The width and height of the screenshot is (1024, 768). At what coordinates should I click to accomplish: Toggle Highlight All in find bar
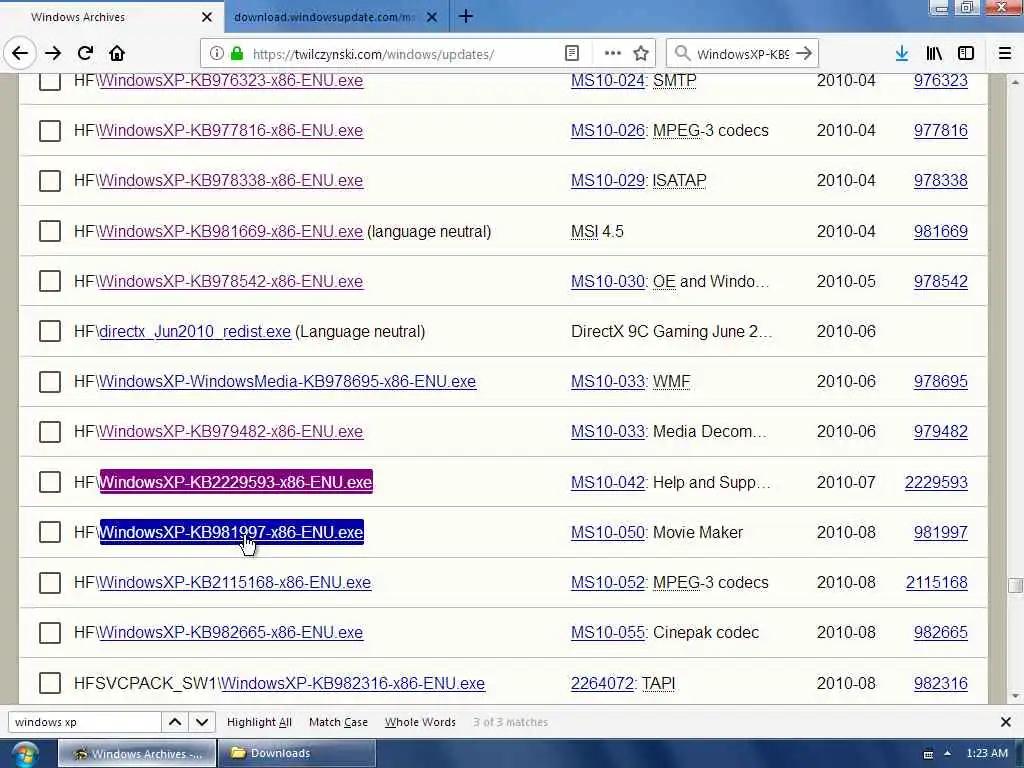(259, 722)
